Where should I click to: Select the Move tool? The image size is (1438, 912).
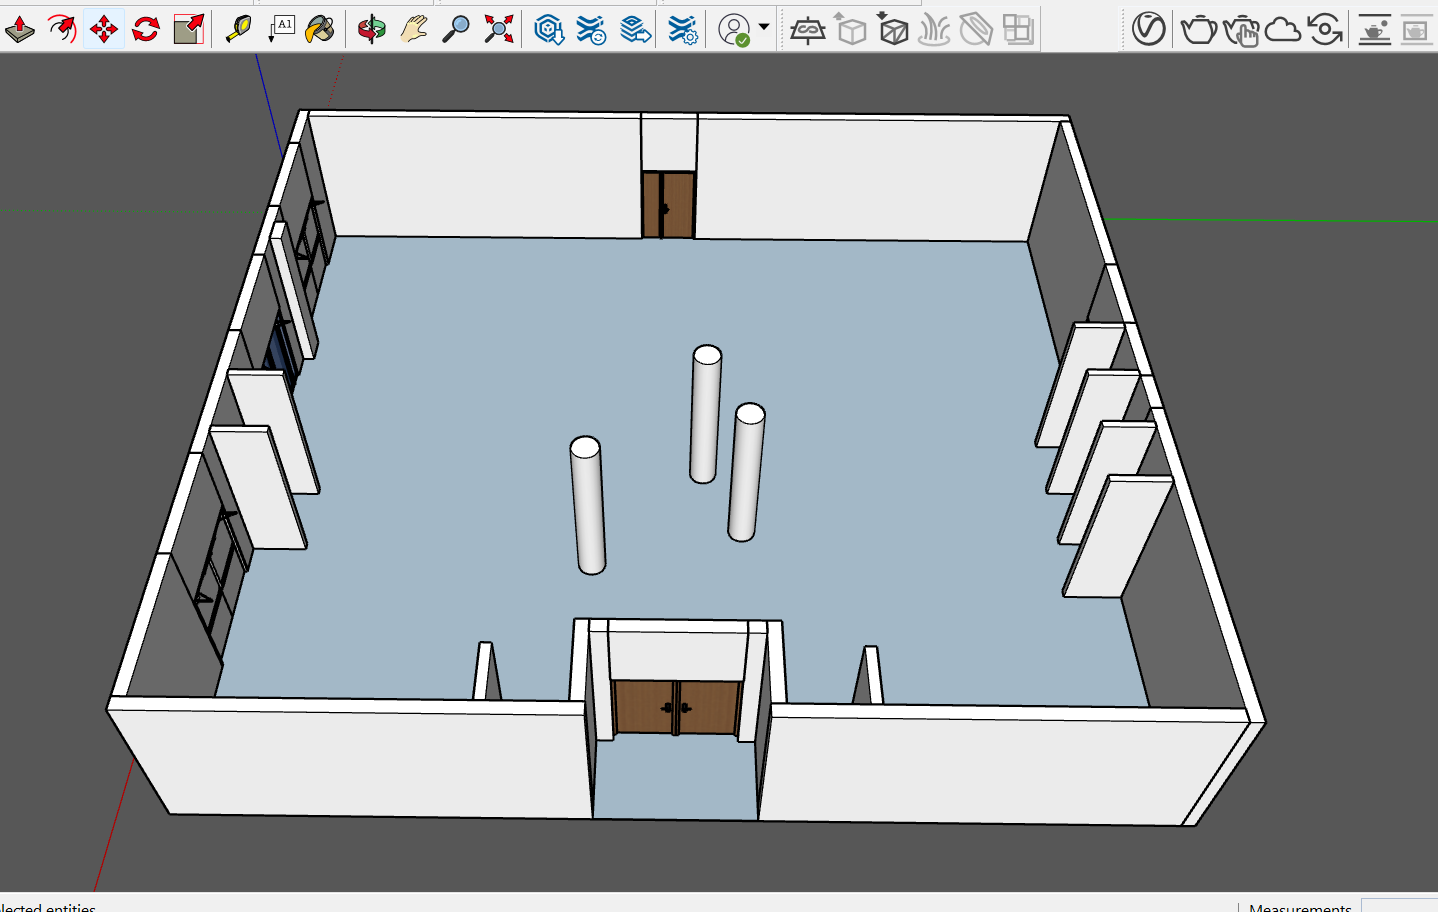[x=104, y=29]
